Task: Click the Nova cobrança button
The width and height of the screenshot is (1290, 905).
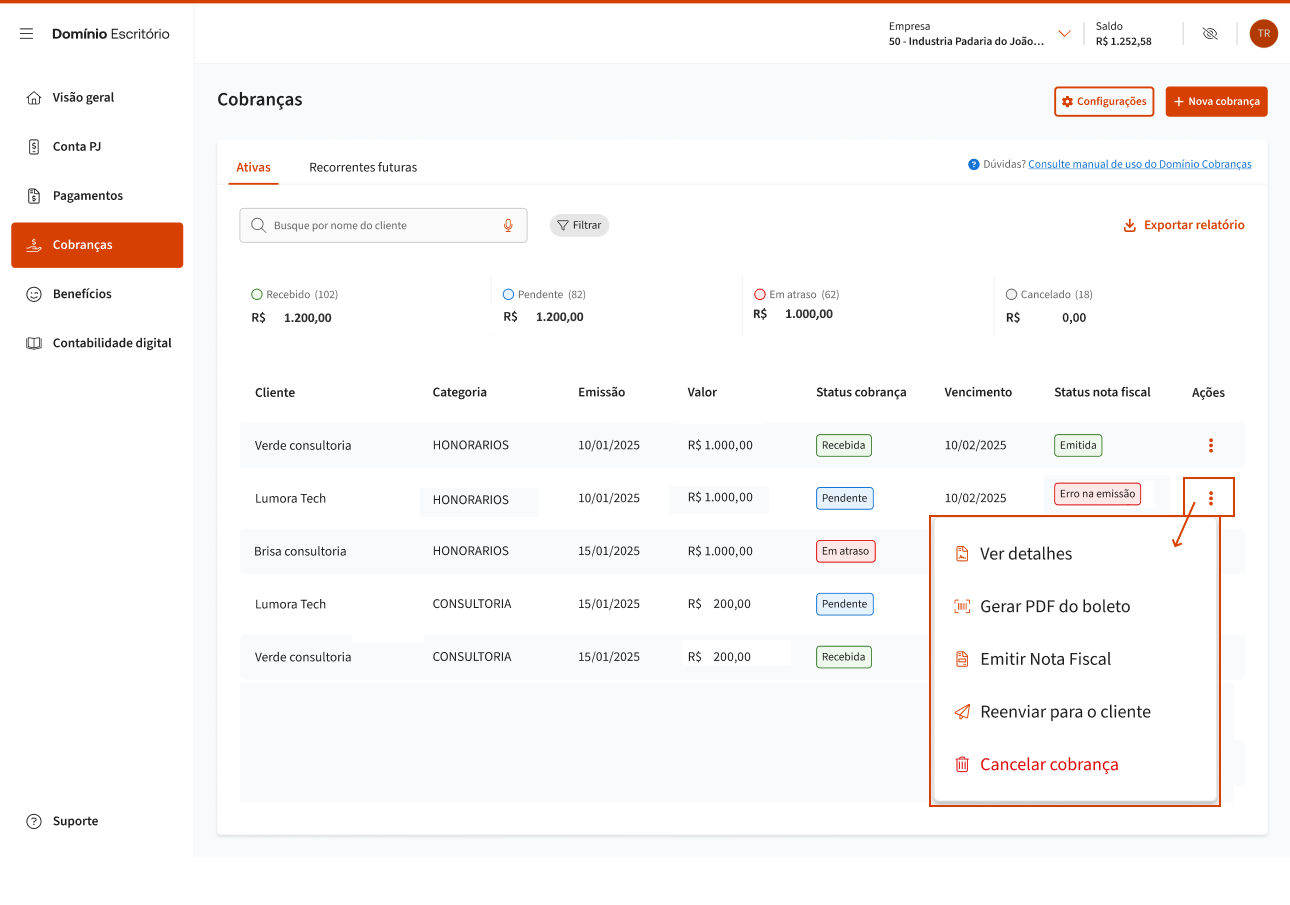Action: 1216,102
